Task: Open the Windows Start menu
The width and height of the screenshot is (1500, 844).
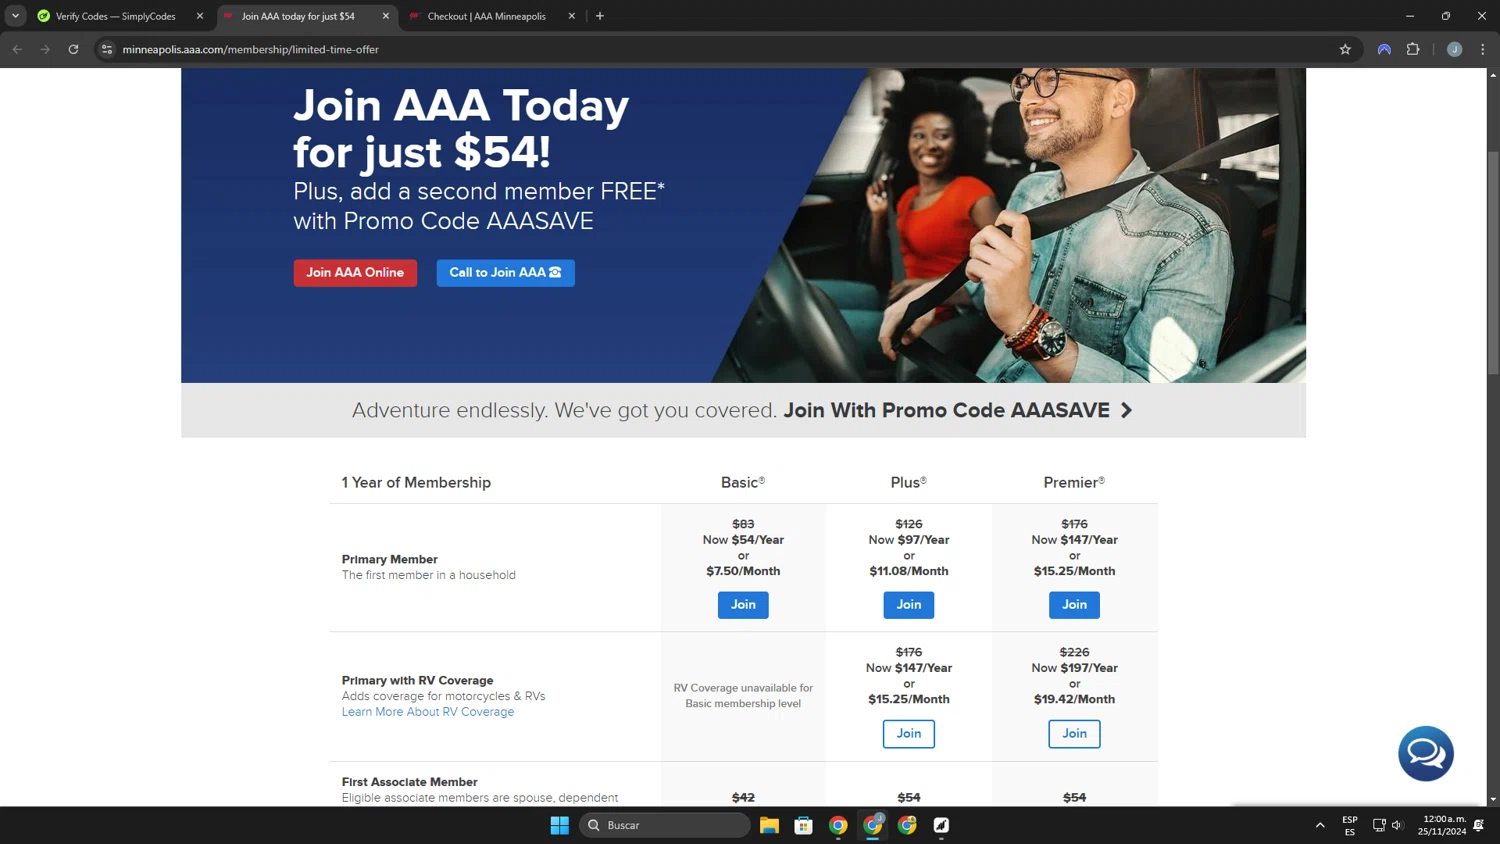Action: [560, 825]
